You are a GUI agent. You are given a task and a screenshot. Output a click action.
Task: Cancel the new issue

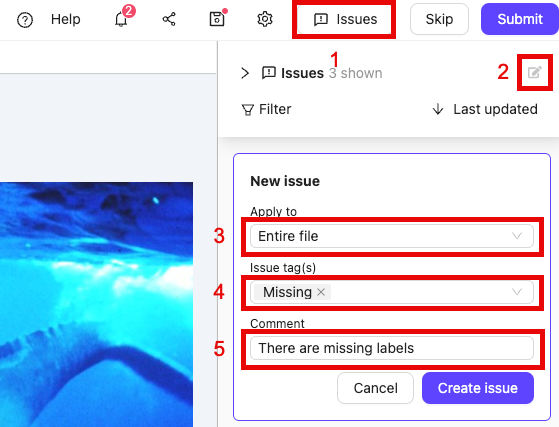(x=375, y=388)
